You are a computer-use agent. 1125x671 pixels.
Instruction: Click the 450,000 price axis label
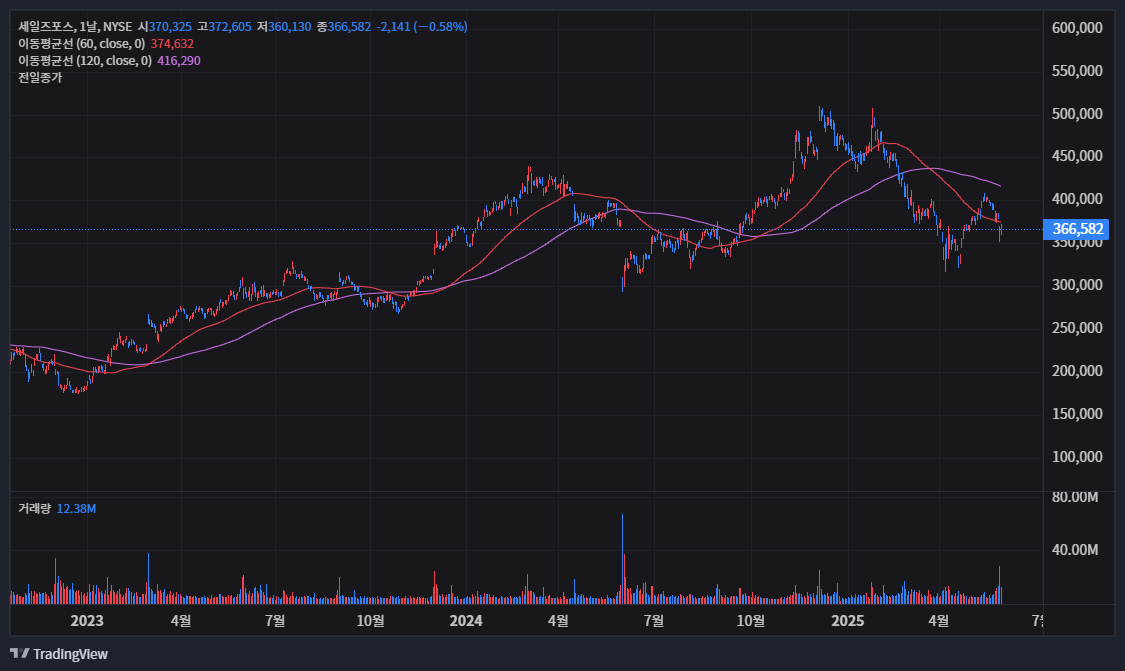point(1077,156)
